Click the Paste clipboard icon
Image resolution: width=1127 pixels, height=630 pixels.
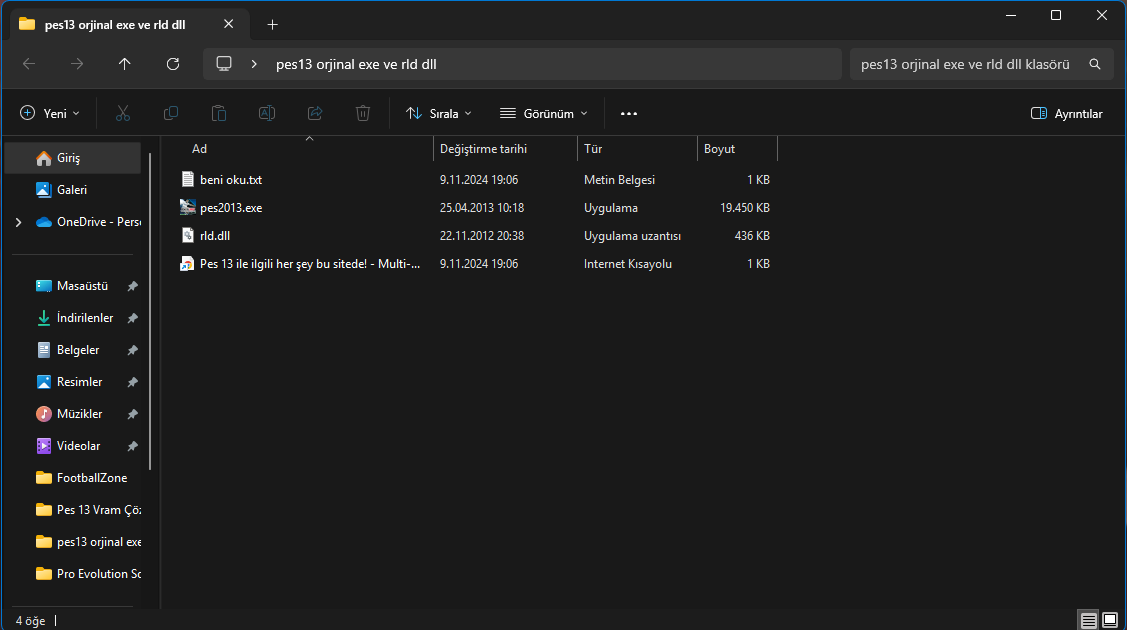coord(218,114)
